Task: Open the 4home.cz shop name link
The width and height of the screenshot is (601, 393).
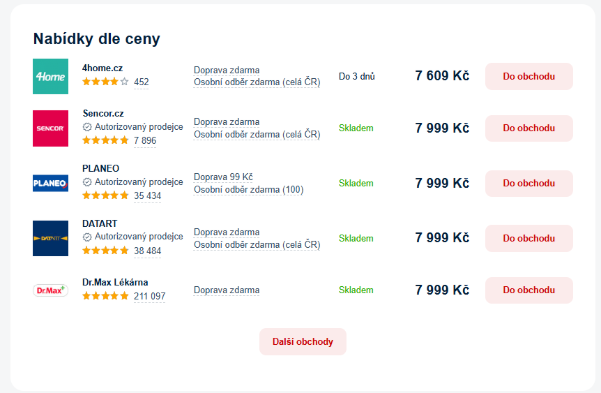Action: click(102, 68)
